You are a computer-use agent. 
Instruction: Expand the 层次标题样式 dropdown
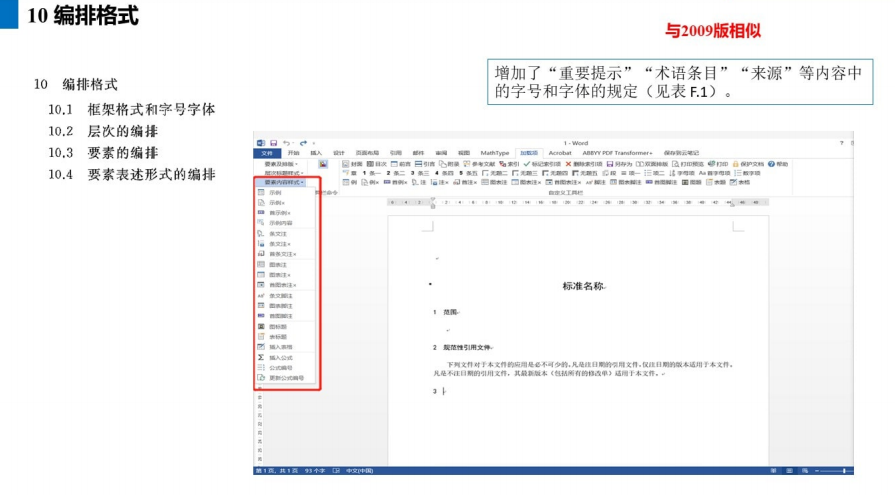(283, 173)
